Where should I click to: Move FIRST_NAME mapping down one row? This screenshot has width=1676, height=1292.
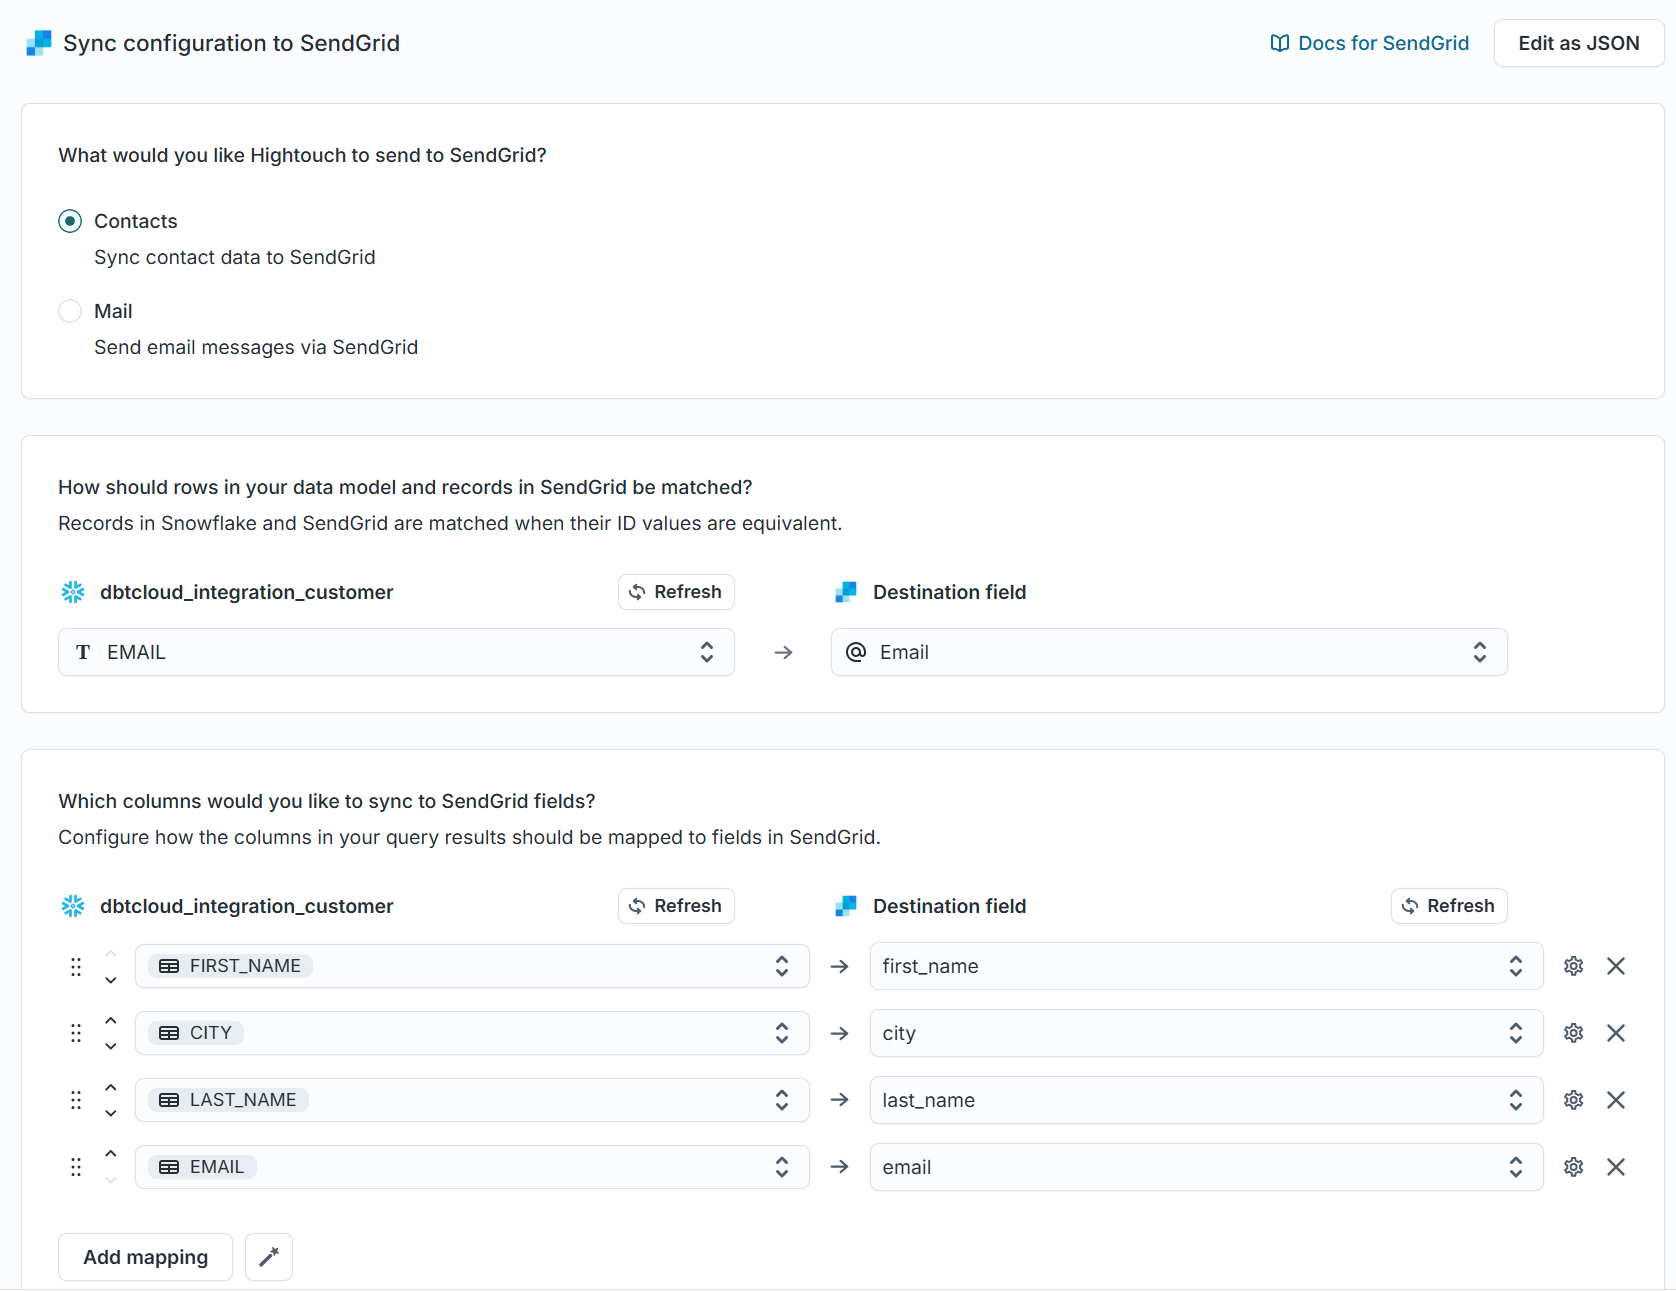111,980
